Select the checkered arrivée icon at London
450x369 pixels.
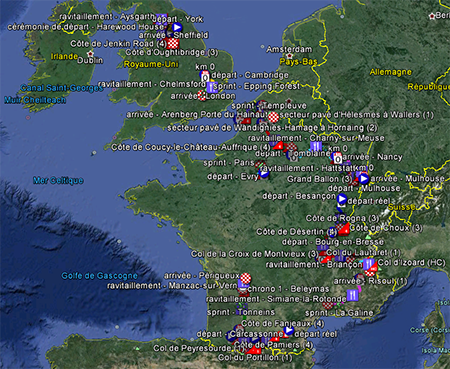coord(202,96)
